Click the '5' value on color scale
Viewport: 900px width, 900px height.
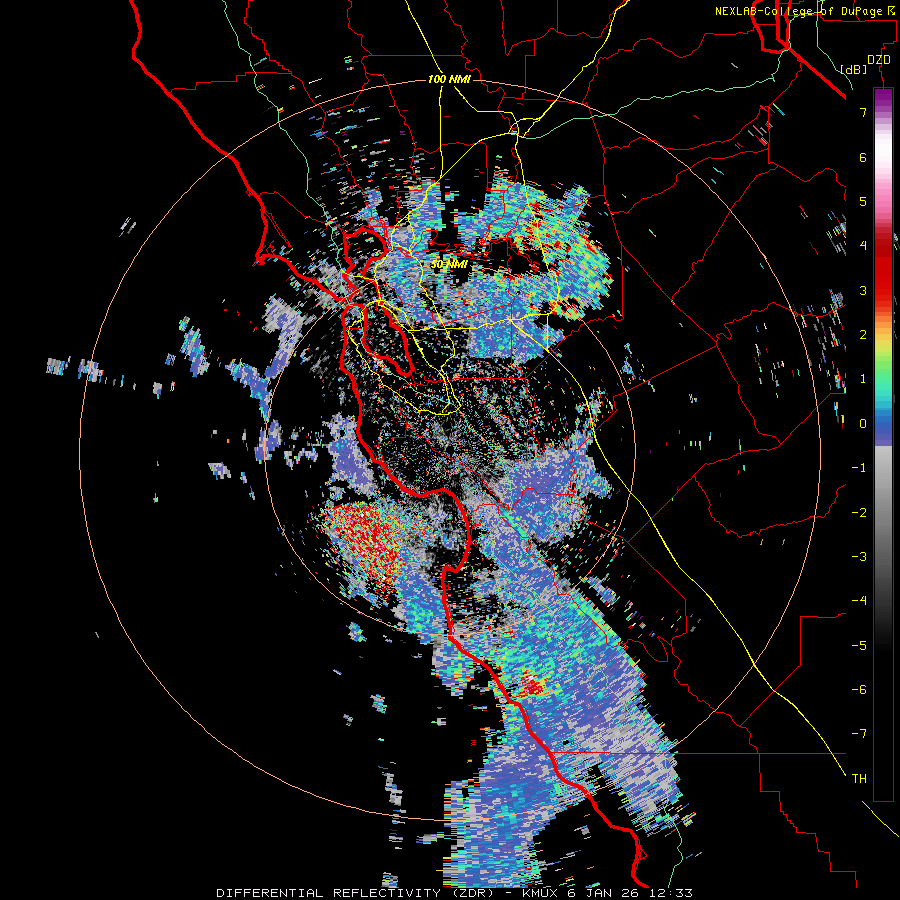[863, 201]
